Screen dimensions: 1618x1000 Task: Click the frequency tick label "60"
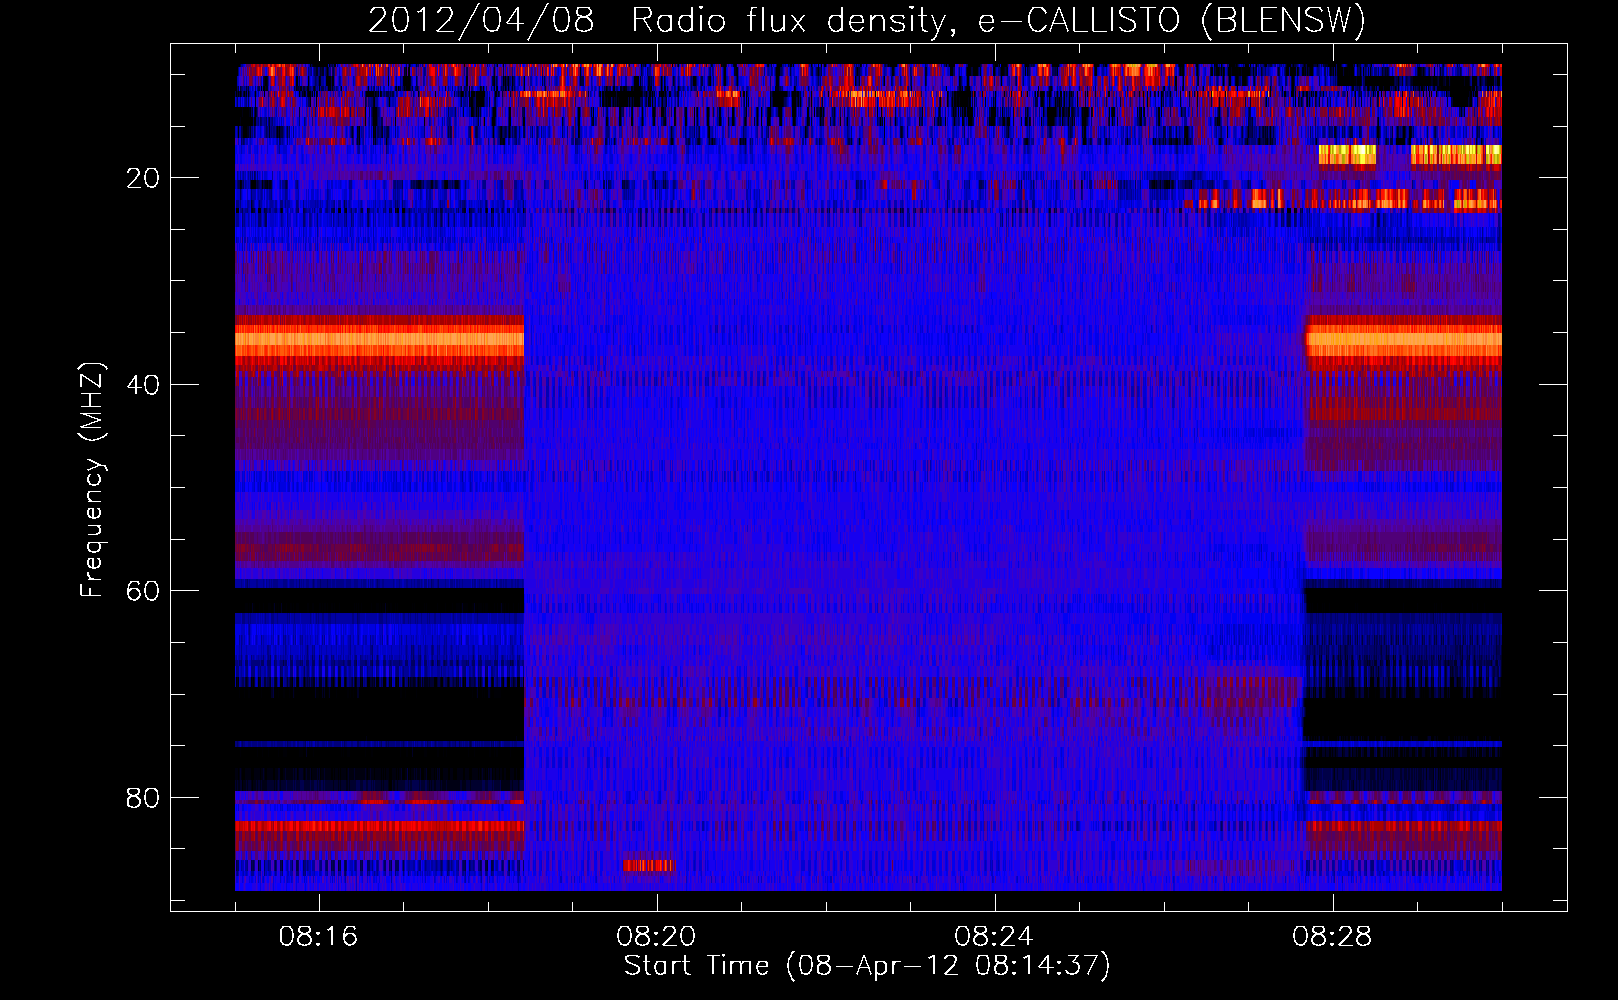[144, 591]
